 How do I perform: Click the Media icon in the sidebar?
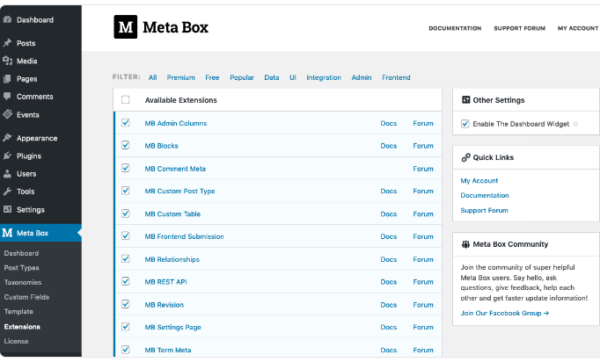tap(7, 61)
